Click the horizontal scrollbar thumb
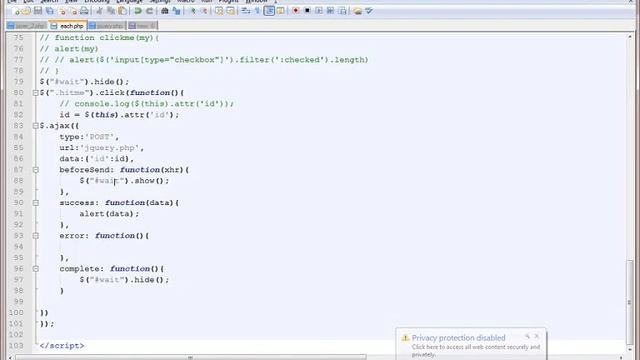Viewport: 640px width, 360px height. point(191,357)
